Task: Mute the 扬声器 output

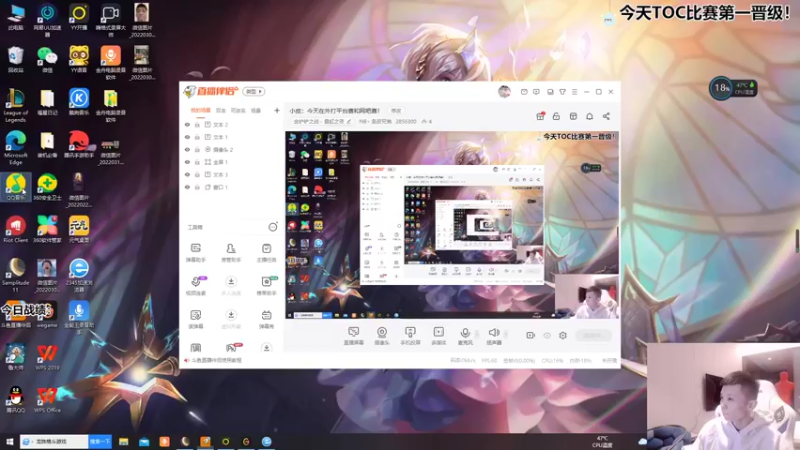Action: point(493,336)
